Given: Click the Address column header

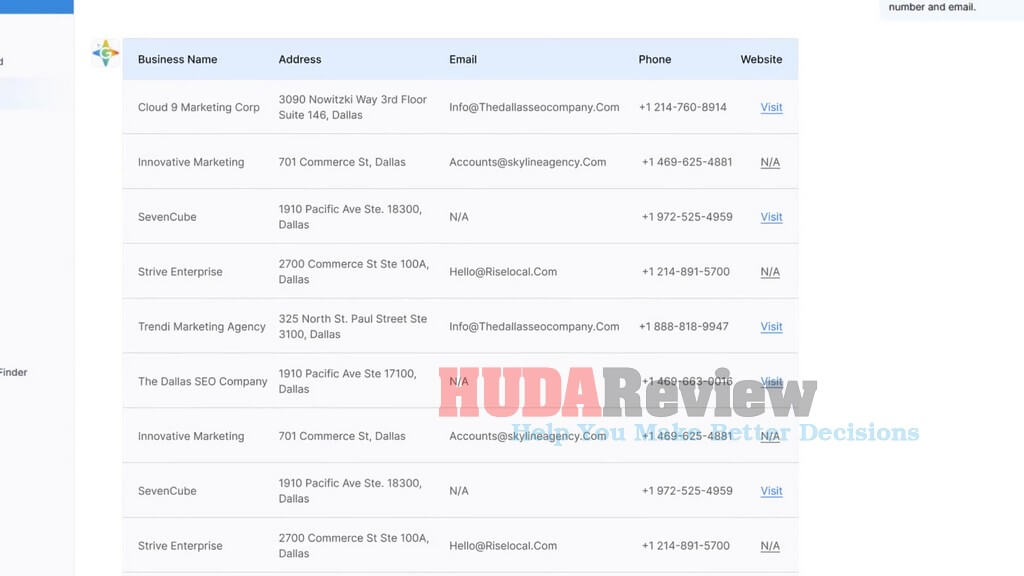Looking at the screenshot, I should (300, 59).
